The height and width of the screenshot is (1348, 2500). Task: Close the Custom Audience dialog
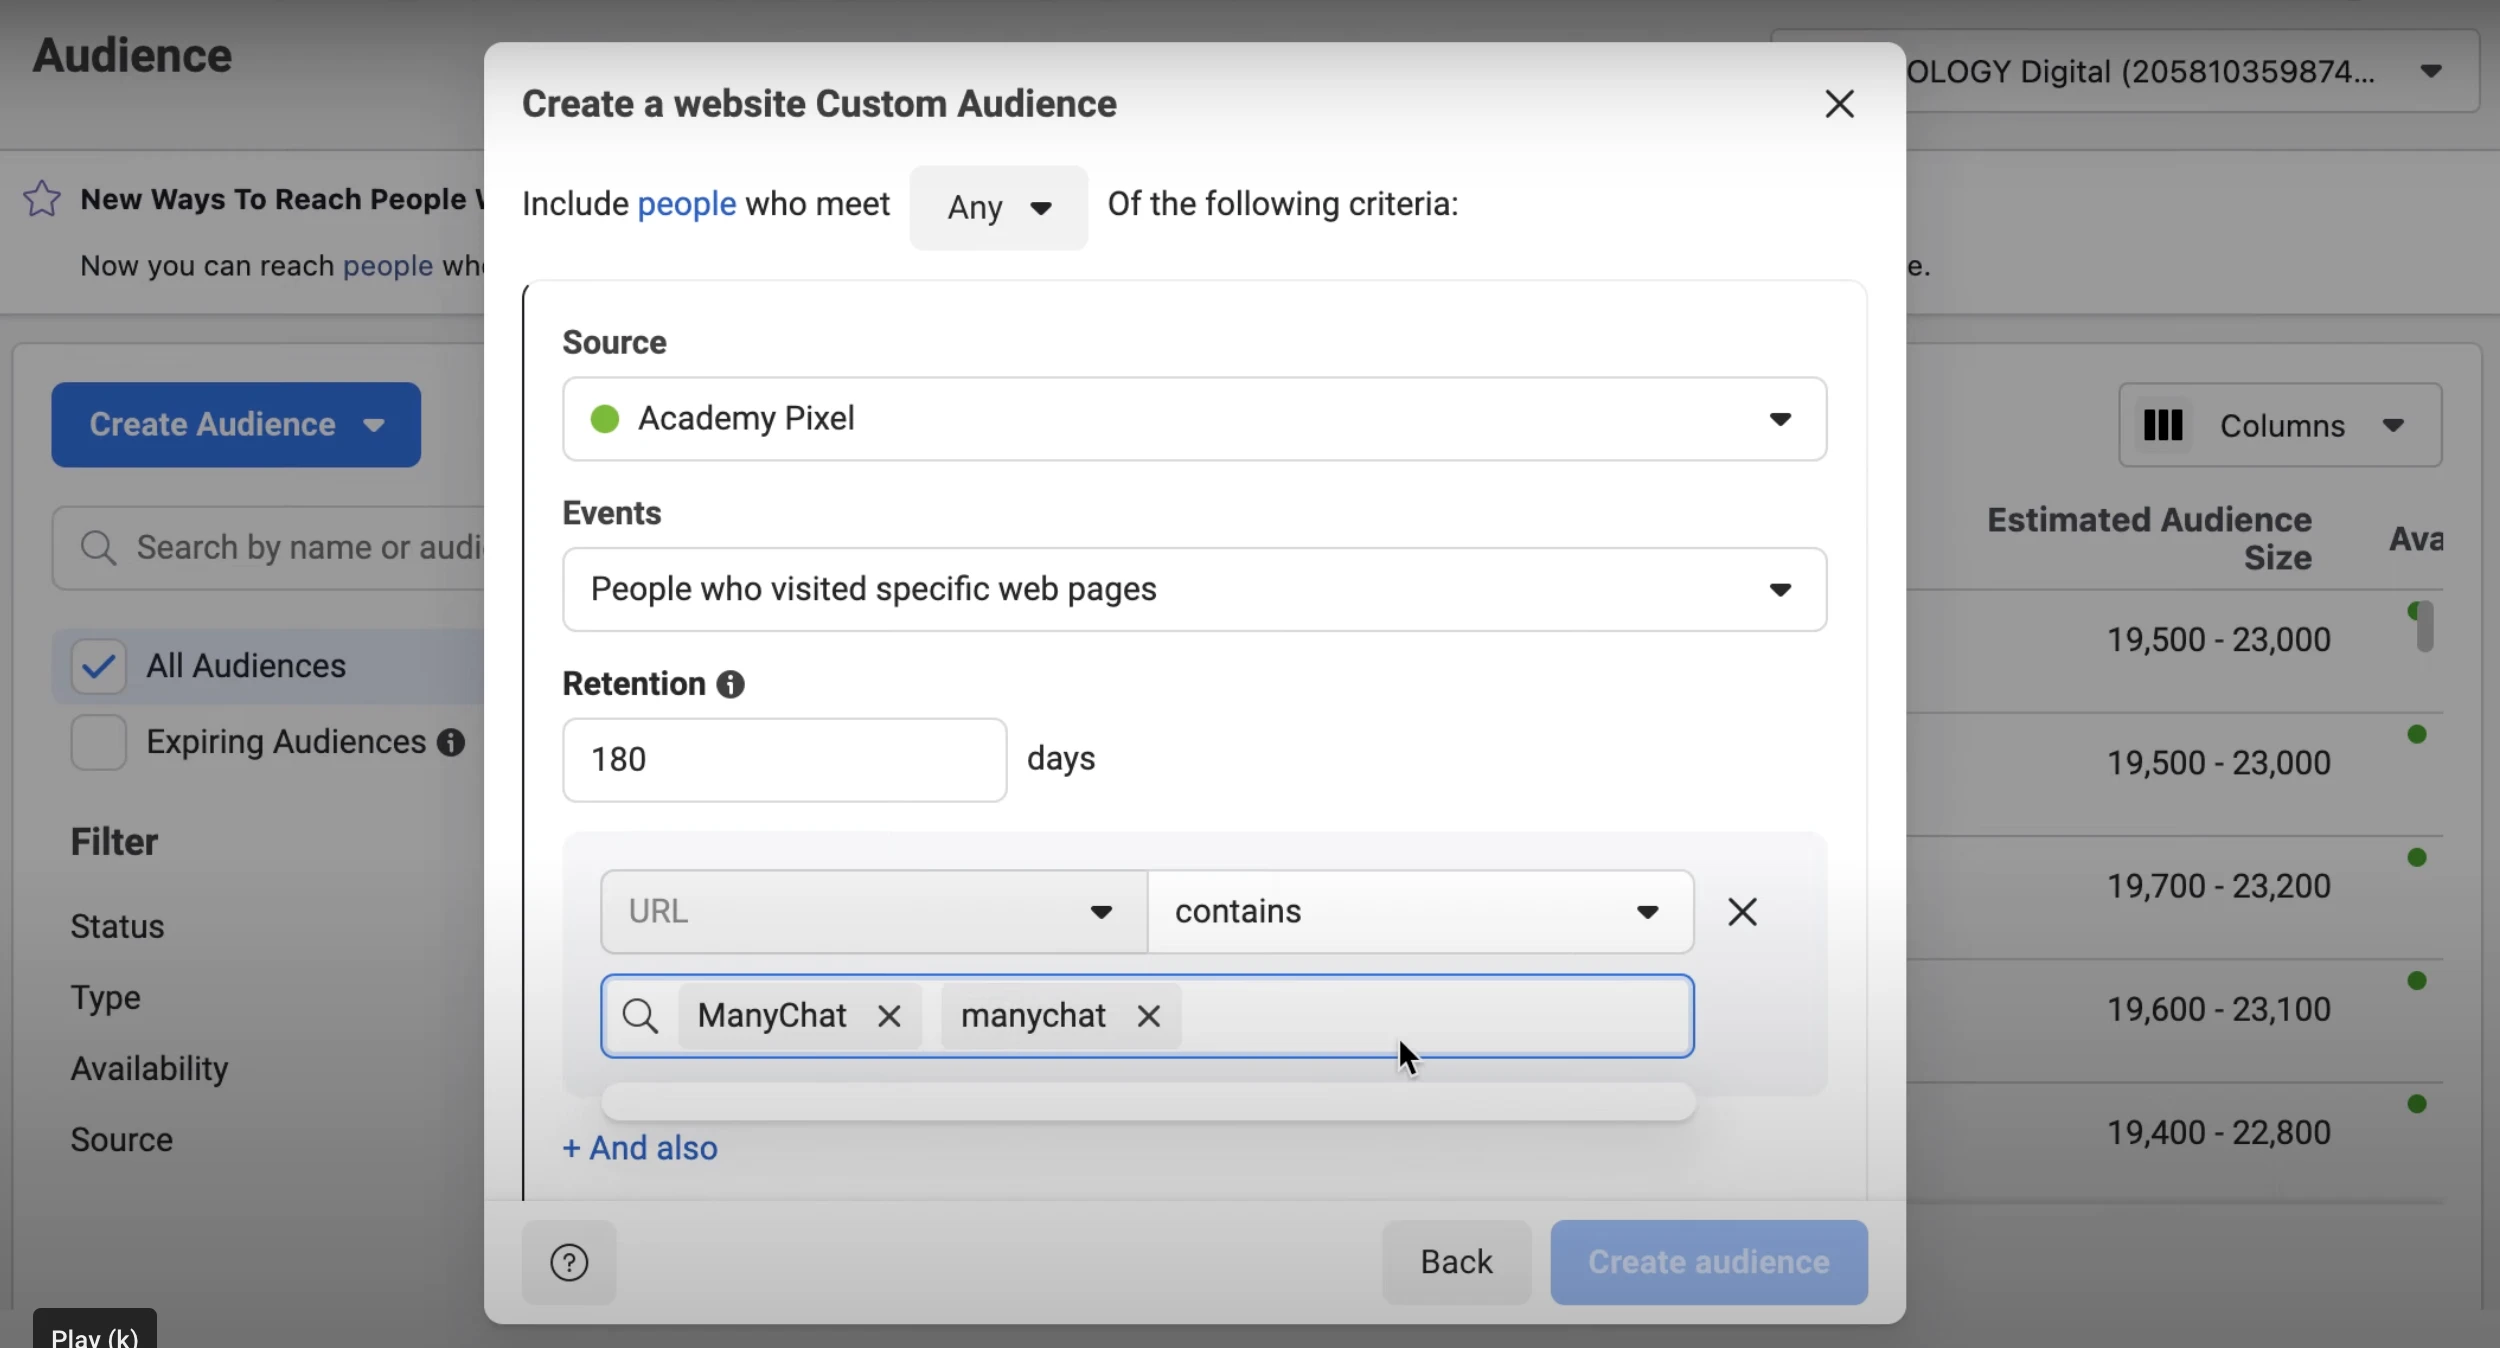(x=1839, y=104)
